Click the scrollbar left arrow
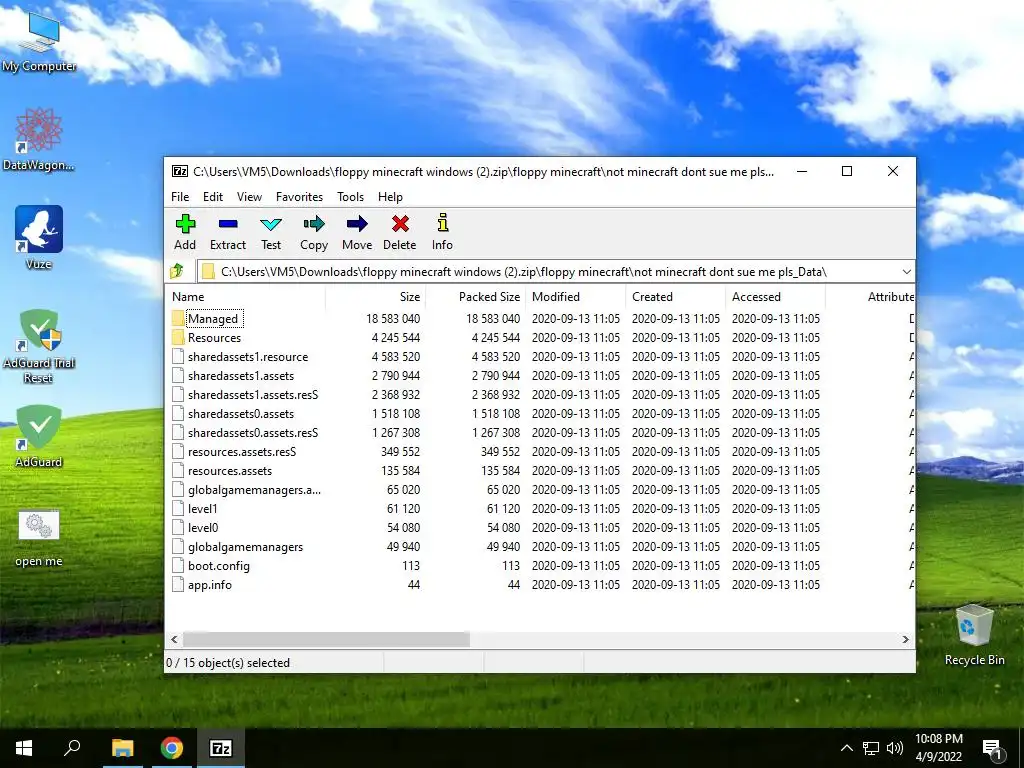This screenshot has height=768, width=1024. click(174, 639)
